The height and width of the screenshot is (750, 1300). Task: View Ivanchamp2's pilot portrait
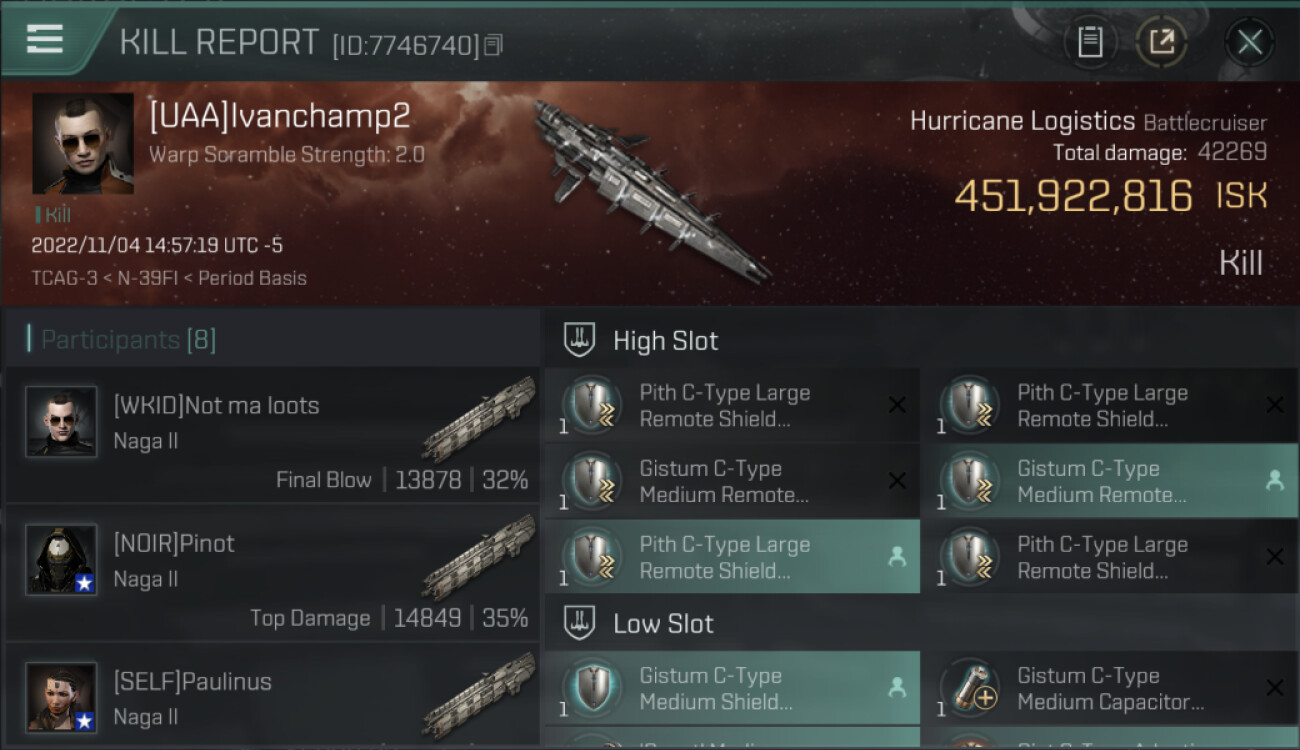point(83,143)
